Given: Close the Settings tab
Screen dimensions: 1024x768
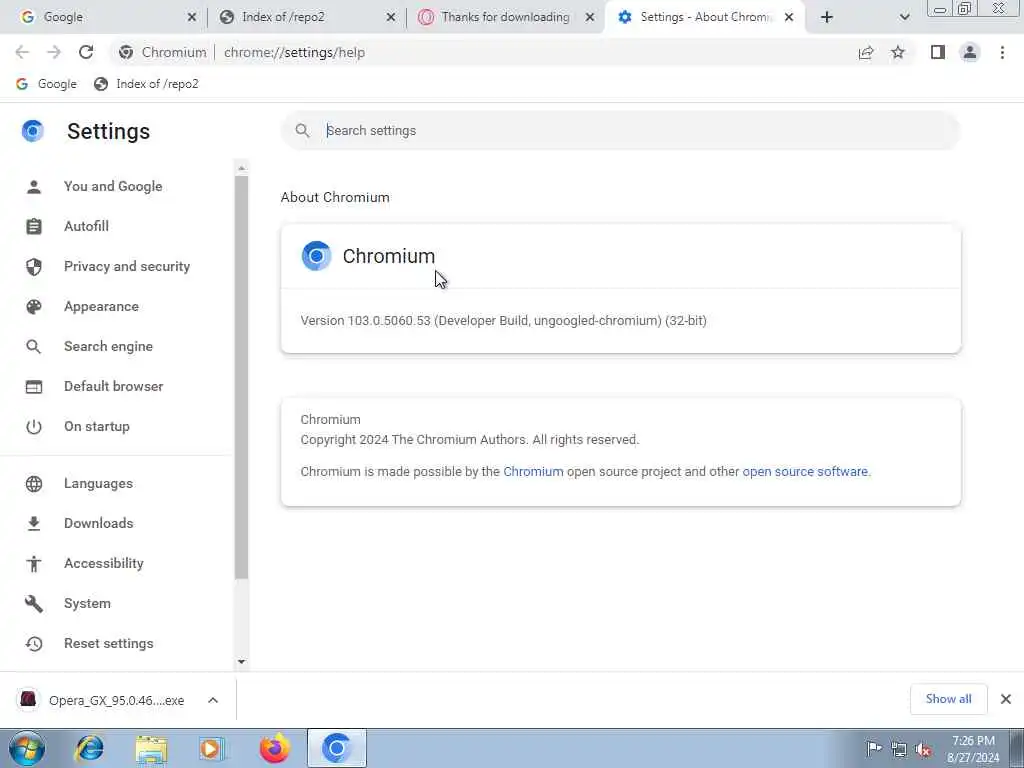Looking at the screenshot, I should 789,17.
